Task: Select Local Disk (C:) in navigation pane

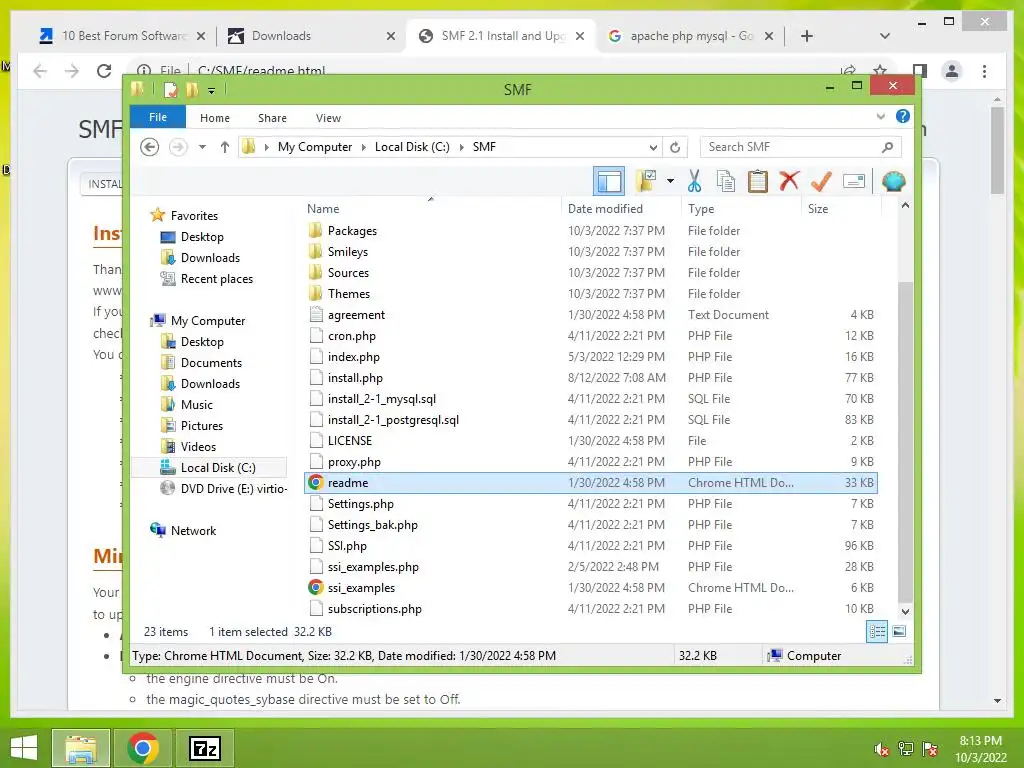Action: (217, 468)
